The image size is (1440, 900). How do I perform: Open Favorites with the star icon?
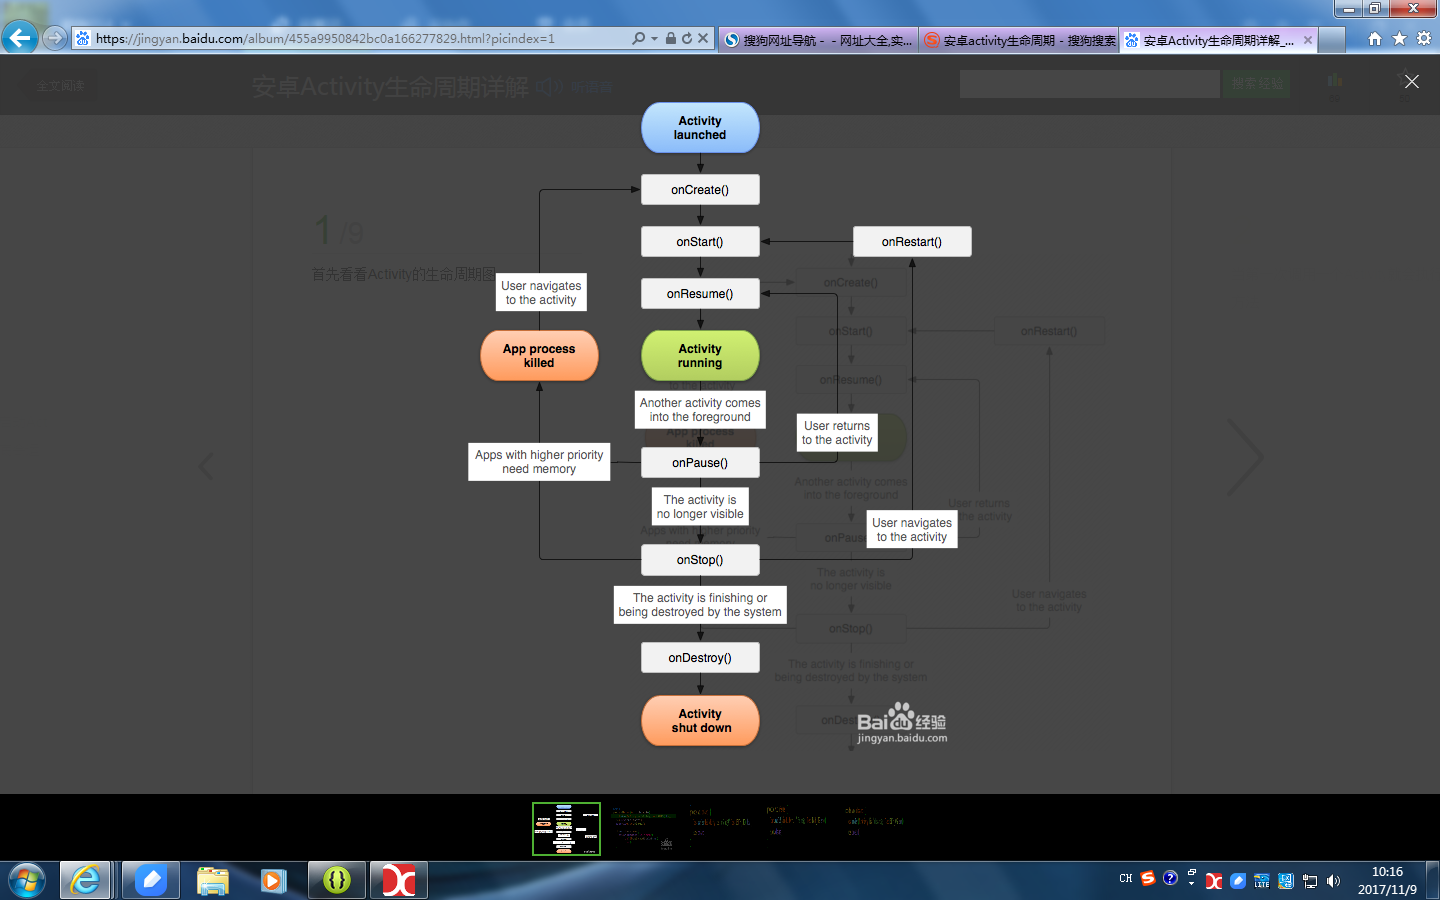(x=1399, y=38)
